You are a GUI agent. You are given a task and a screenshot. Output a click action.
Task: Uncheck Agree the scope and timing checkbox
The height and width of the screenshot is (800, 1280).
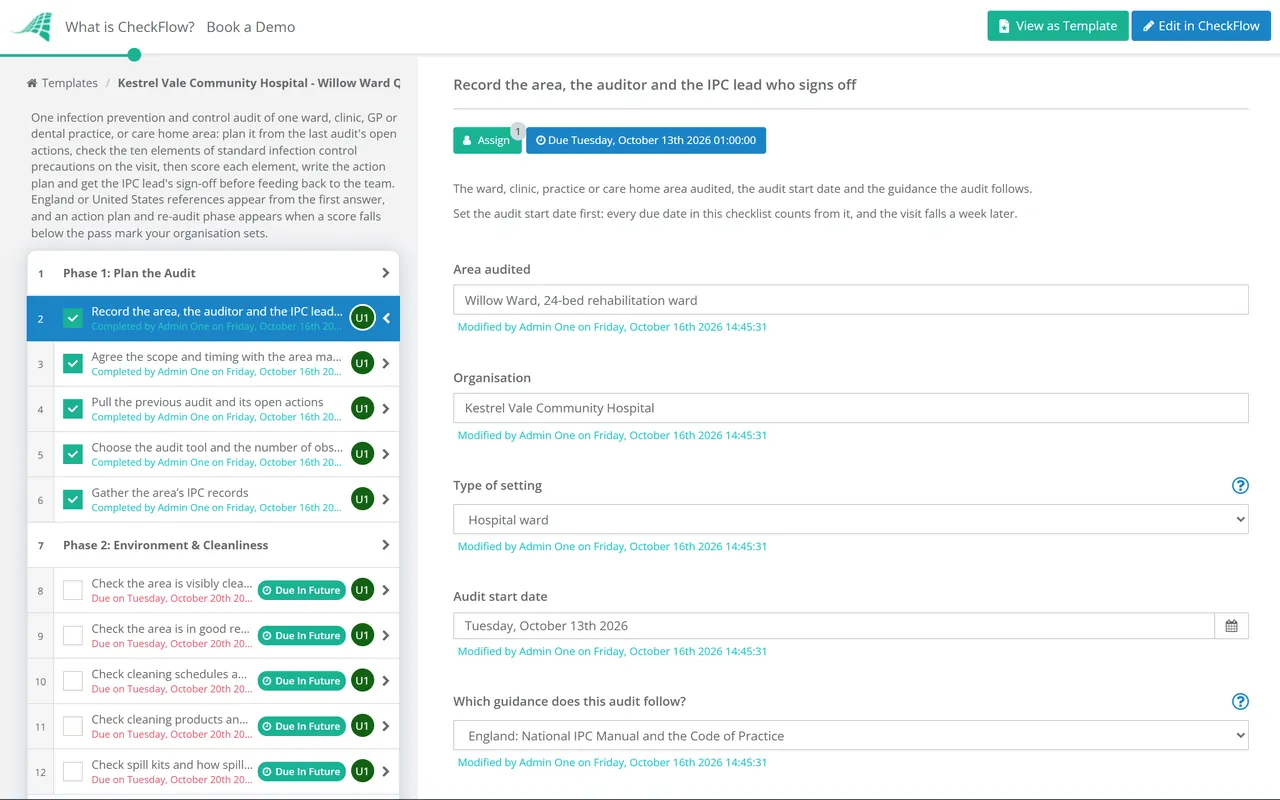point(73,363)
